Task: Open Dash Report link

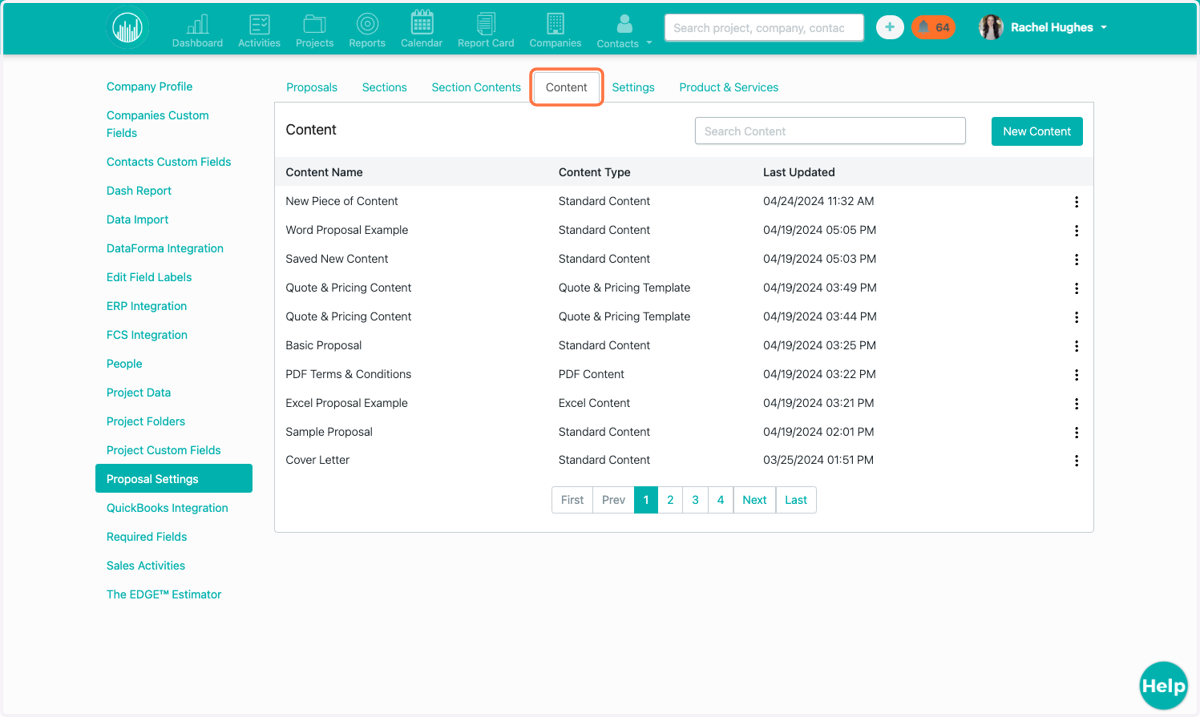Action: click(x=139, y=191)
